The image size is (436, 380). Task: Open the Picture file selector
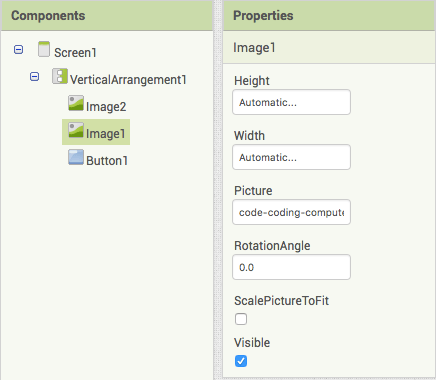[x=291, y=212]
